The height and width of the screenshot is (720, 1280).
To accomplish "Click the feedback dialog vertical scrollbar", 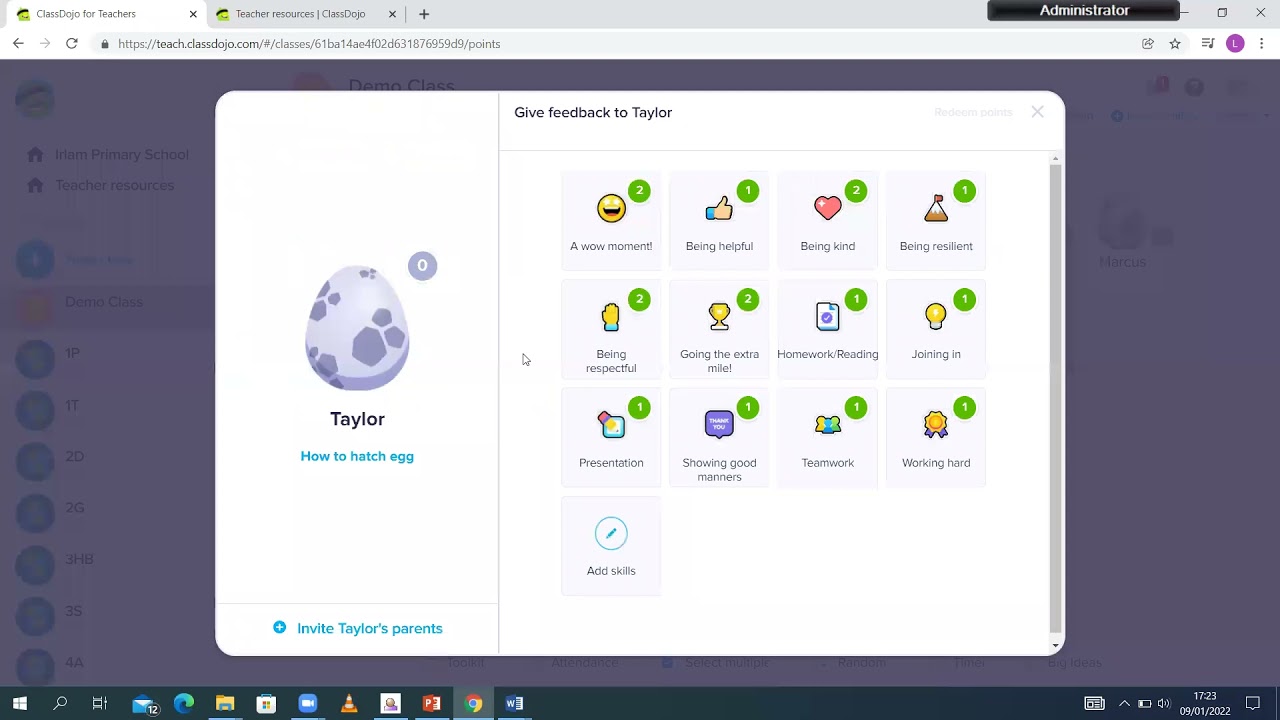I will coord(1055,400).
